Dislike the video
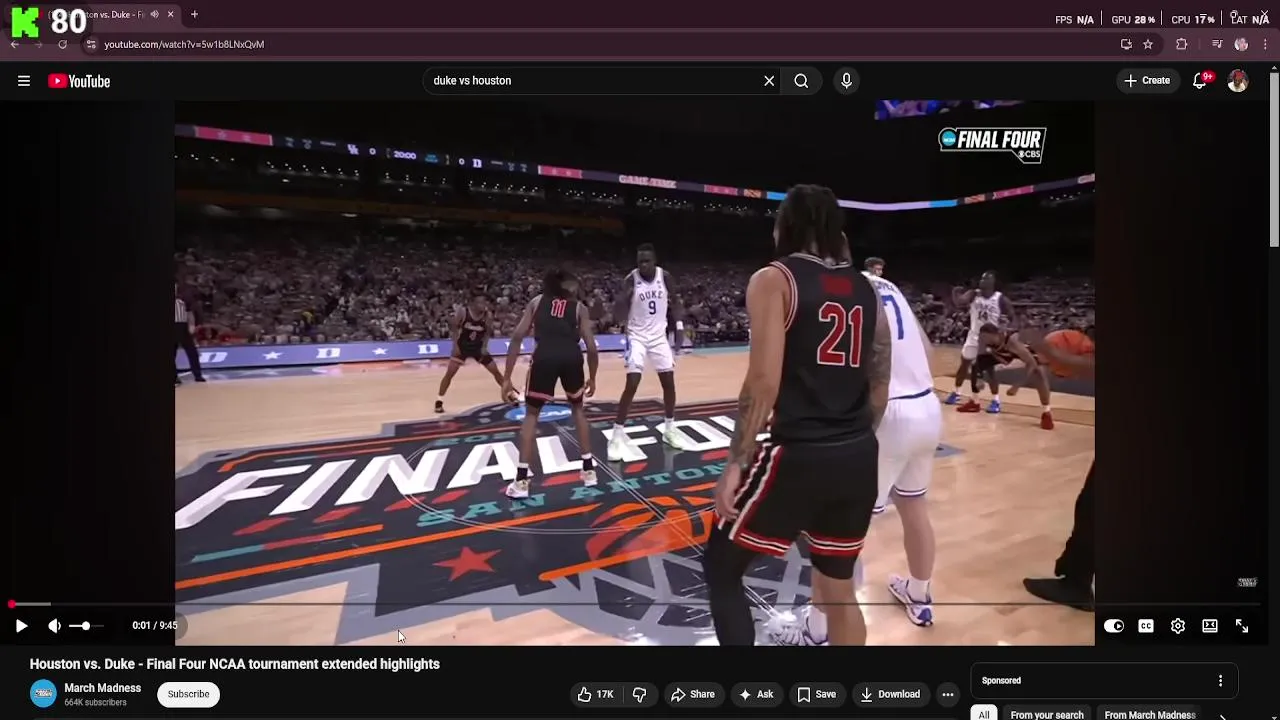Viewport: 1280px width, 720px height. (640, 694)
